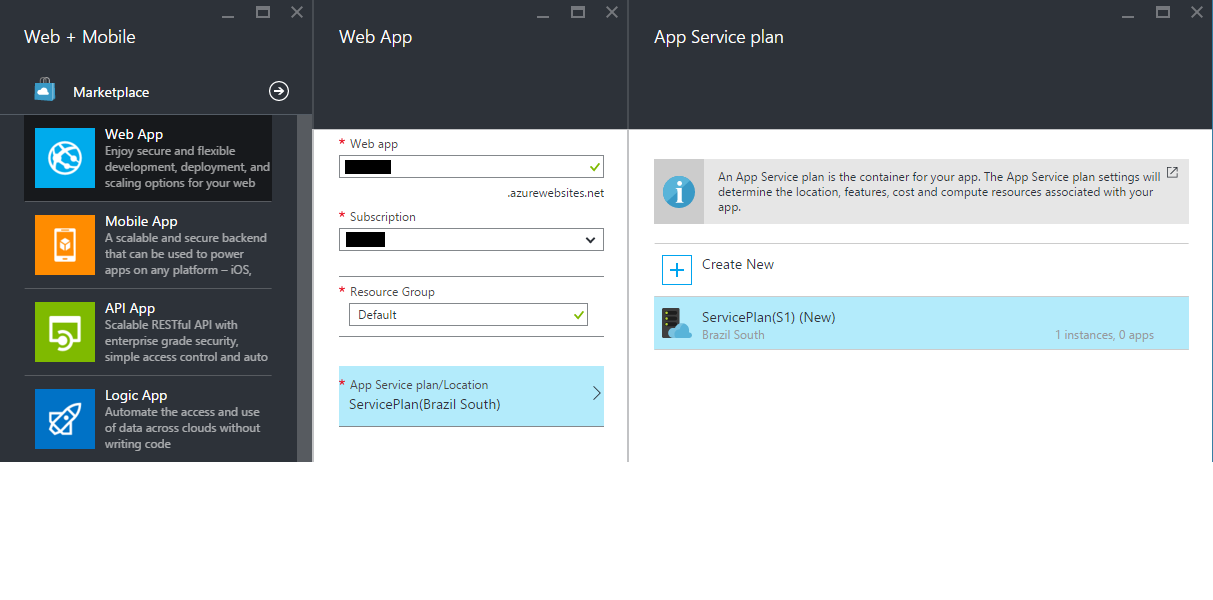Select the API App icon
The image size is (1213, 600).
[x=65, y=332]
